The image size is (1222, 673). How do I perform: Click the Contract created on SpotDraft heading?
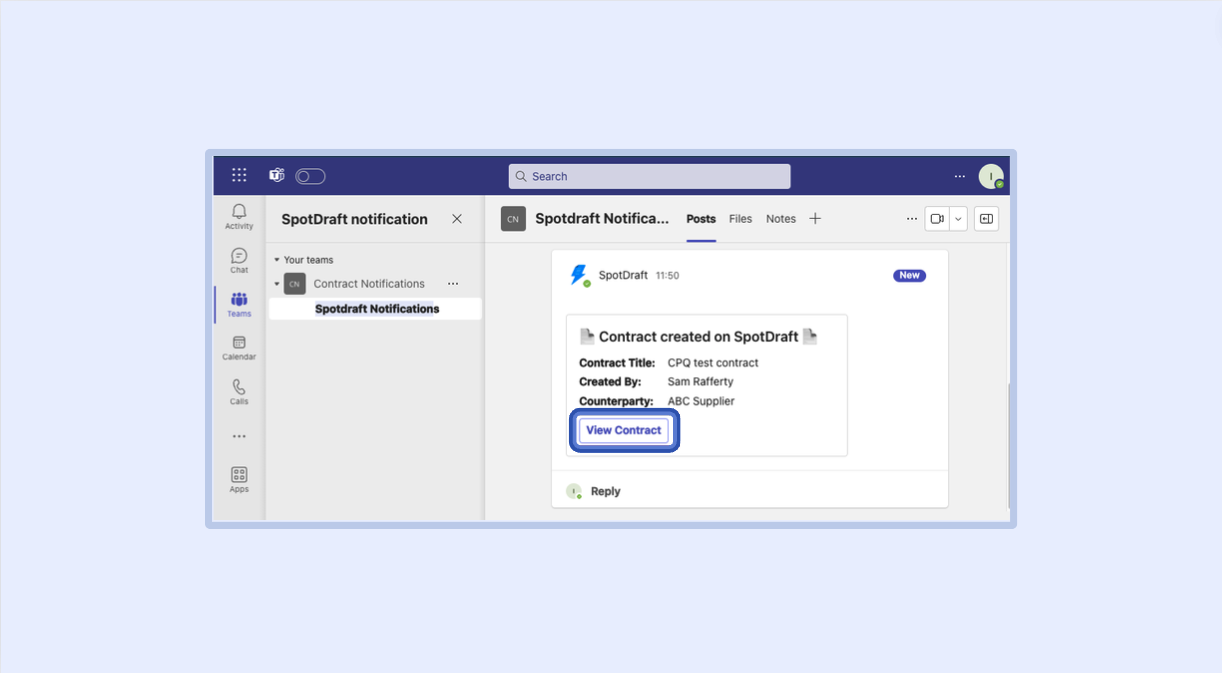pos(698,337)
